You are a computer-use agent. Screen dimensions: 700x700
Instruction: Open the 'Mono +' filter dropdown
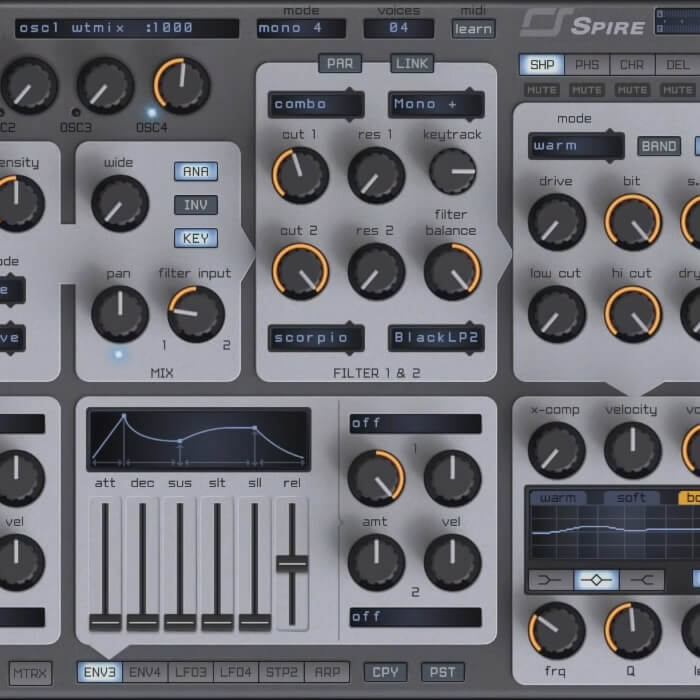(x=436, y=104)
